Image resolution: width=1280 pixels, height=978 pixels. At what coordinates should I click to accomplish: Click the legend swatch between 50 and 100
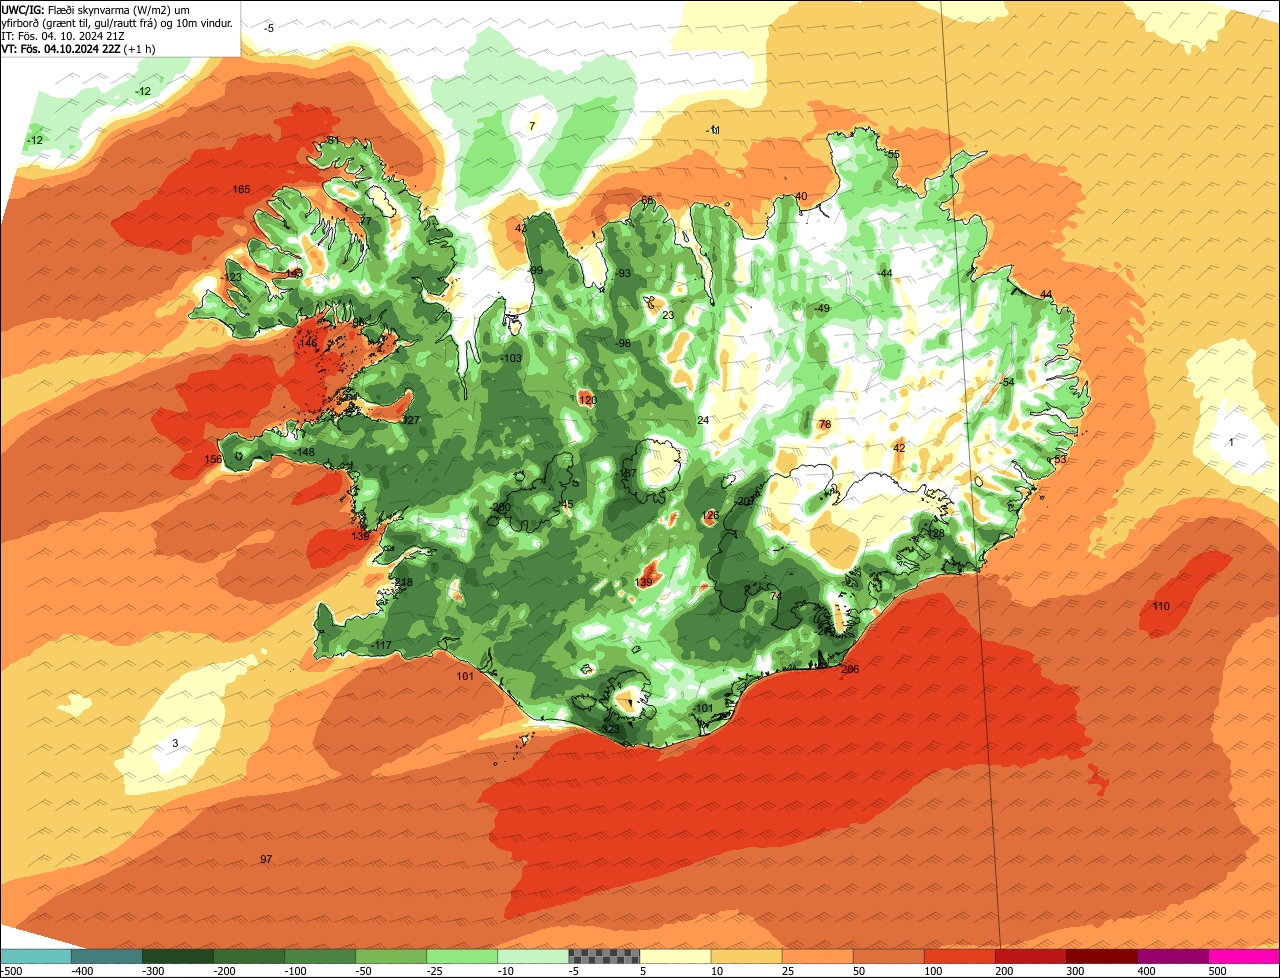[888, 956]
